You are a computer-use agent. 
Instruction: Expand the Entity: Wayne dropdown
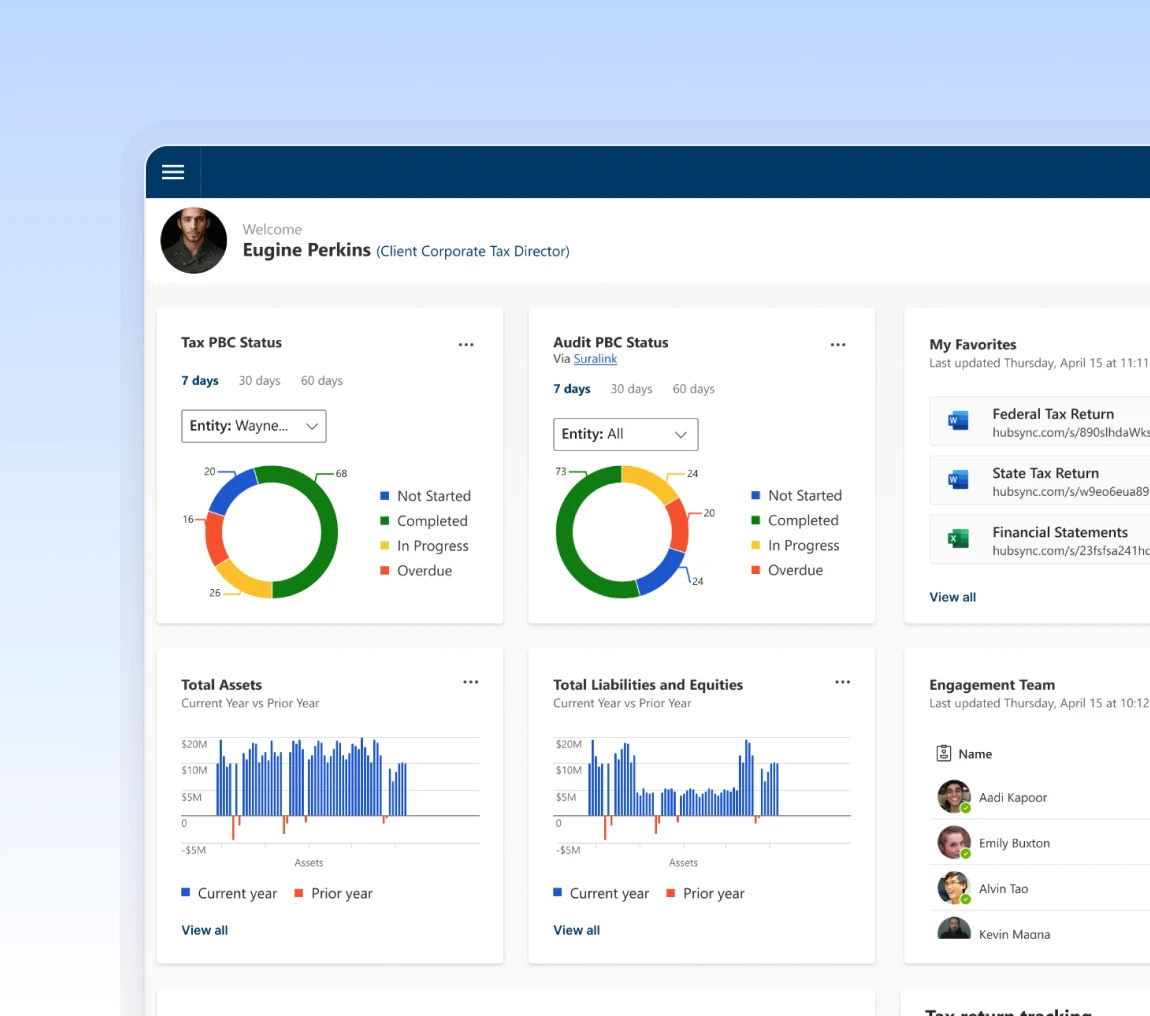point(254,426)
